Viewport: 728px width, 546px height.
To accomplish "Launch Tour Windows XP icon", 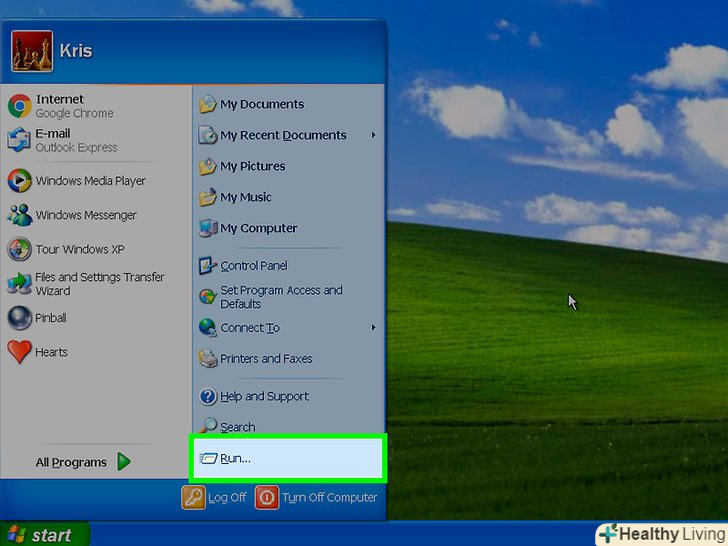I will [x=20, y=249].
